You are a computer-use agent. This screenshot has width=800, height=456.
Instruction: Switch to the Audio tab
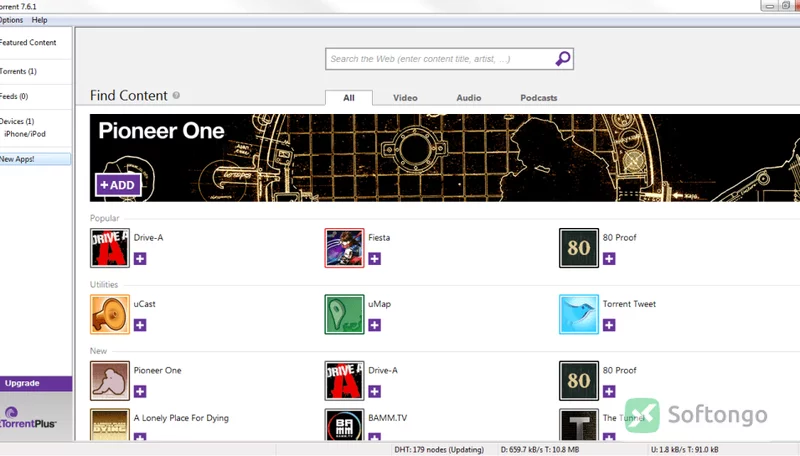(x=468, y=98)
